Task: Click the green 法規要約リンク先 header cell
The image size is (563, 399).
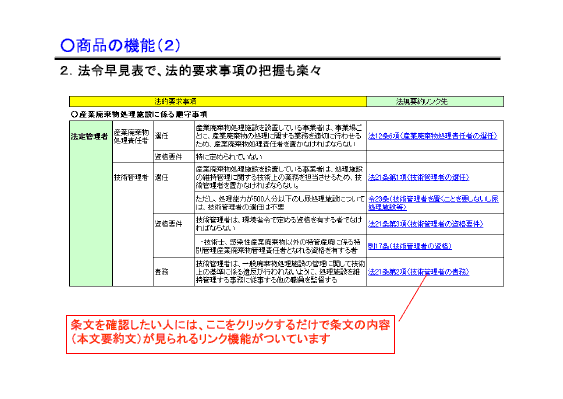Action: [435, 102]
